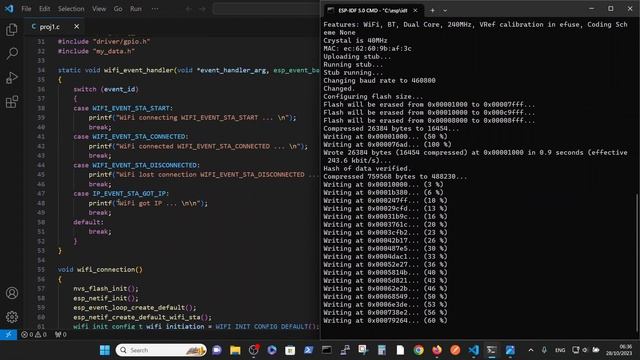640x360 pixels.
Task: Click case WIFI_EVENT_STA_DISCONNECTED on line 44
Action: click(136, 165)
